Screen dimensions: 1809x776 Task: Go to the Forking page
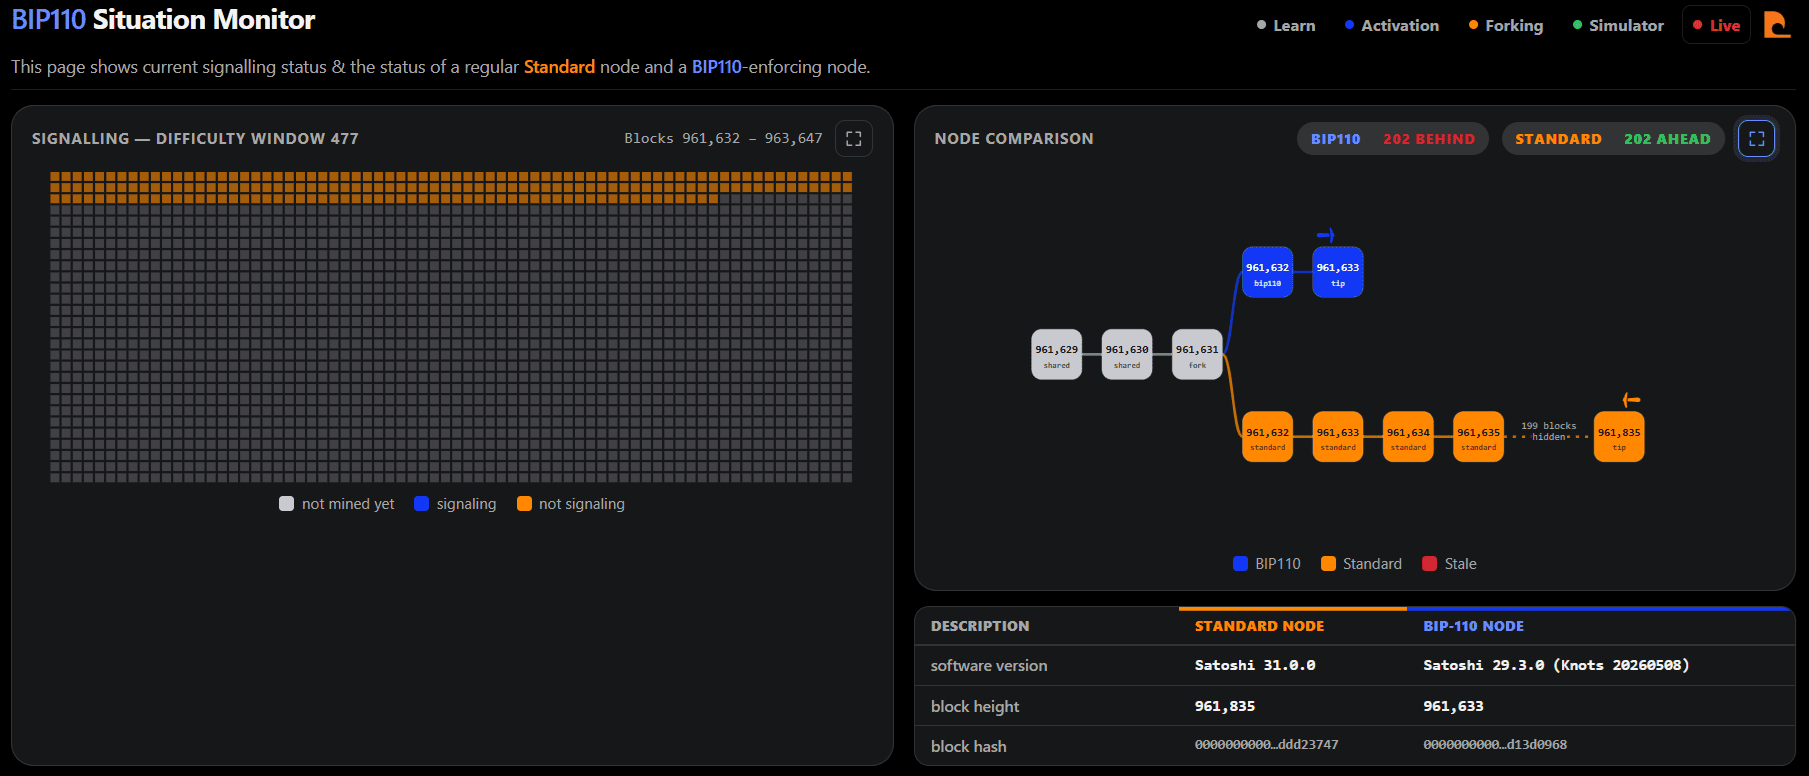click(1506, 26)
